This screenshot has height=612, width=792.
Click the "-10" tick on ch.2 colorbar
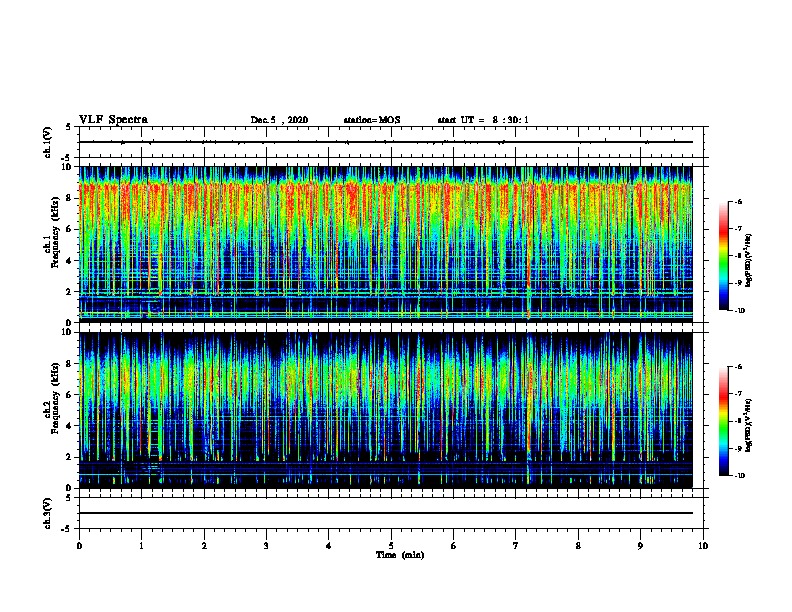tap(739, 476)
